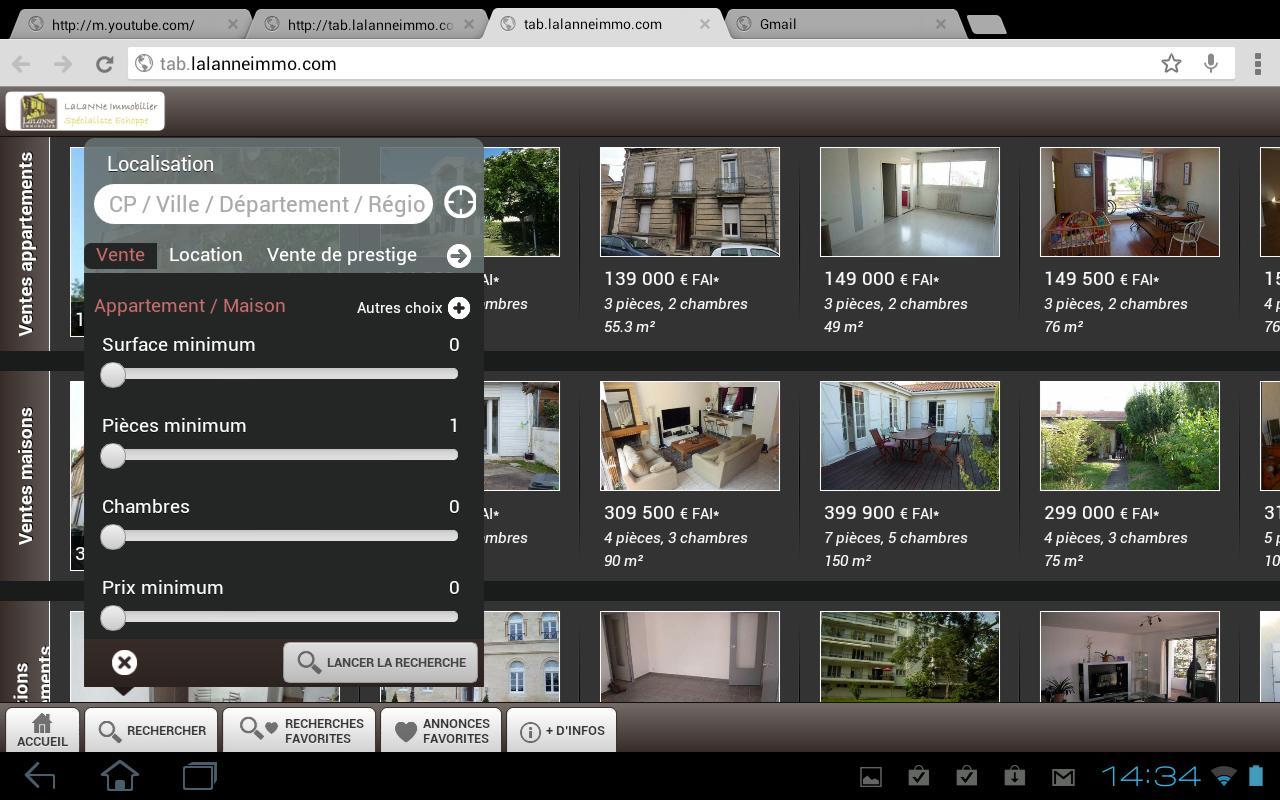Close the m.youtube.com tab

233,24
